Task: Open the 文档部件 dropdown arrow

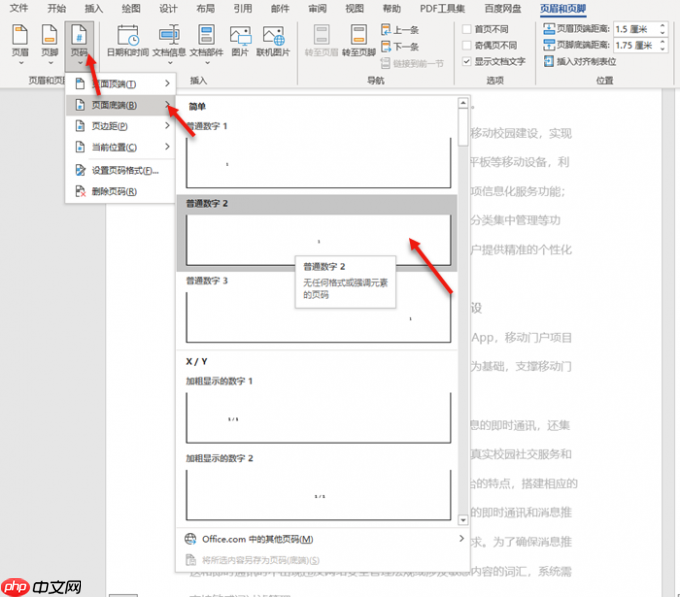Action: click(207, 63)
